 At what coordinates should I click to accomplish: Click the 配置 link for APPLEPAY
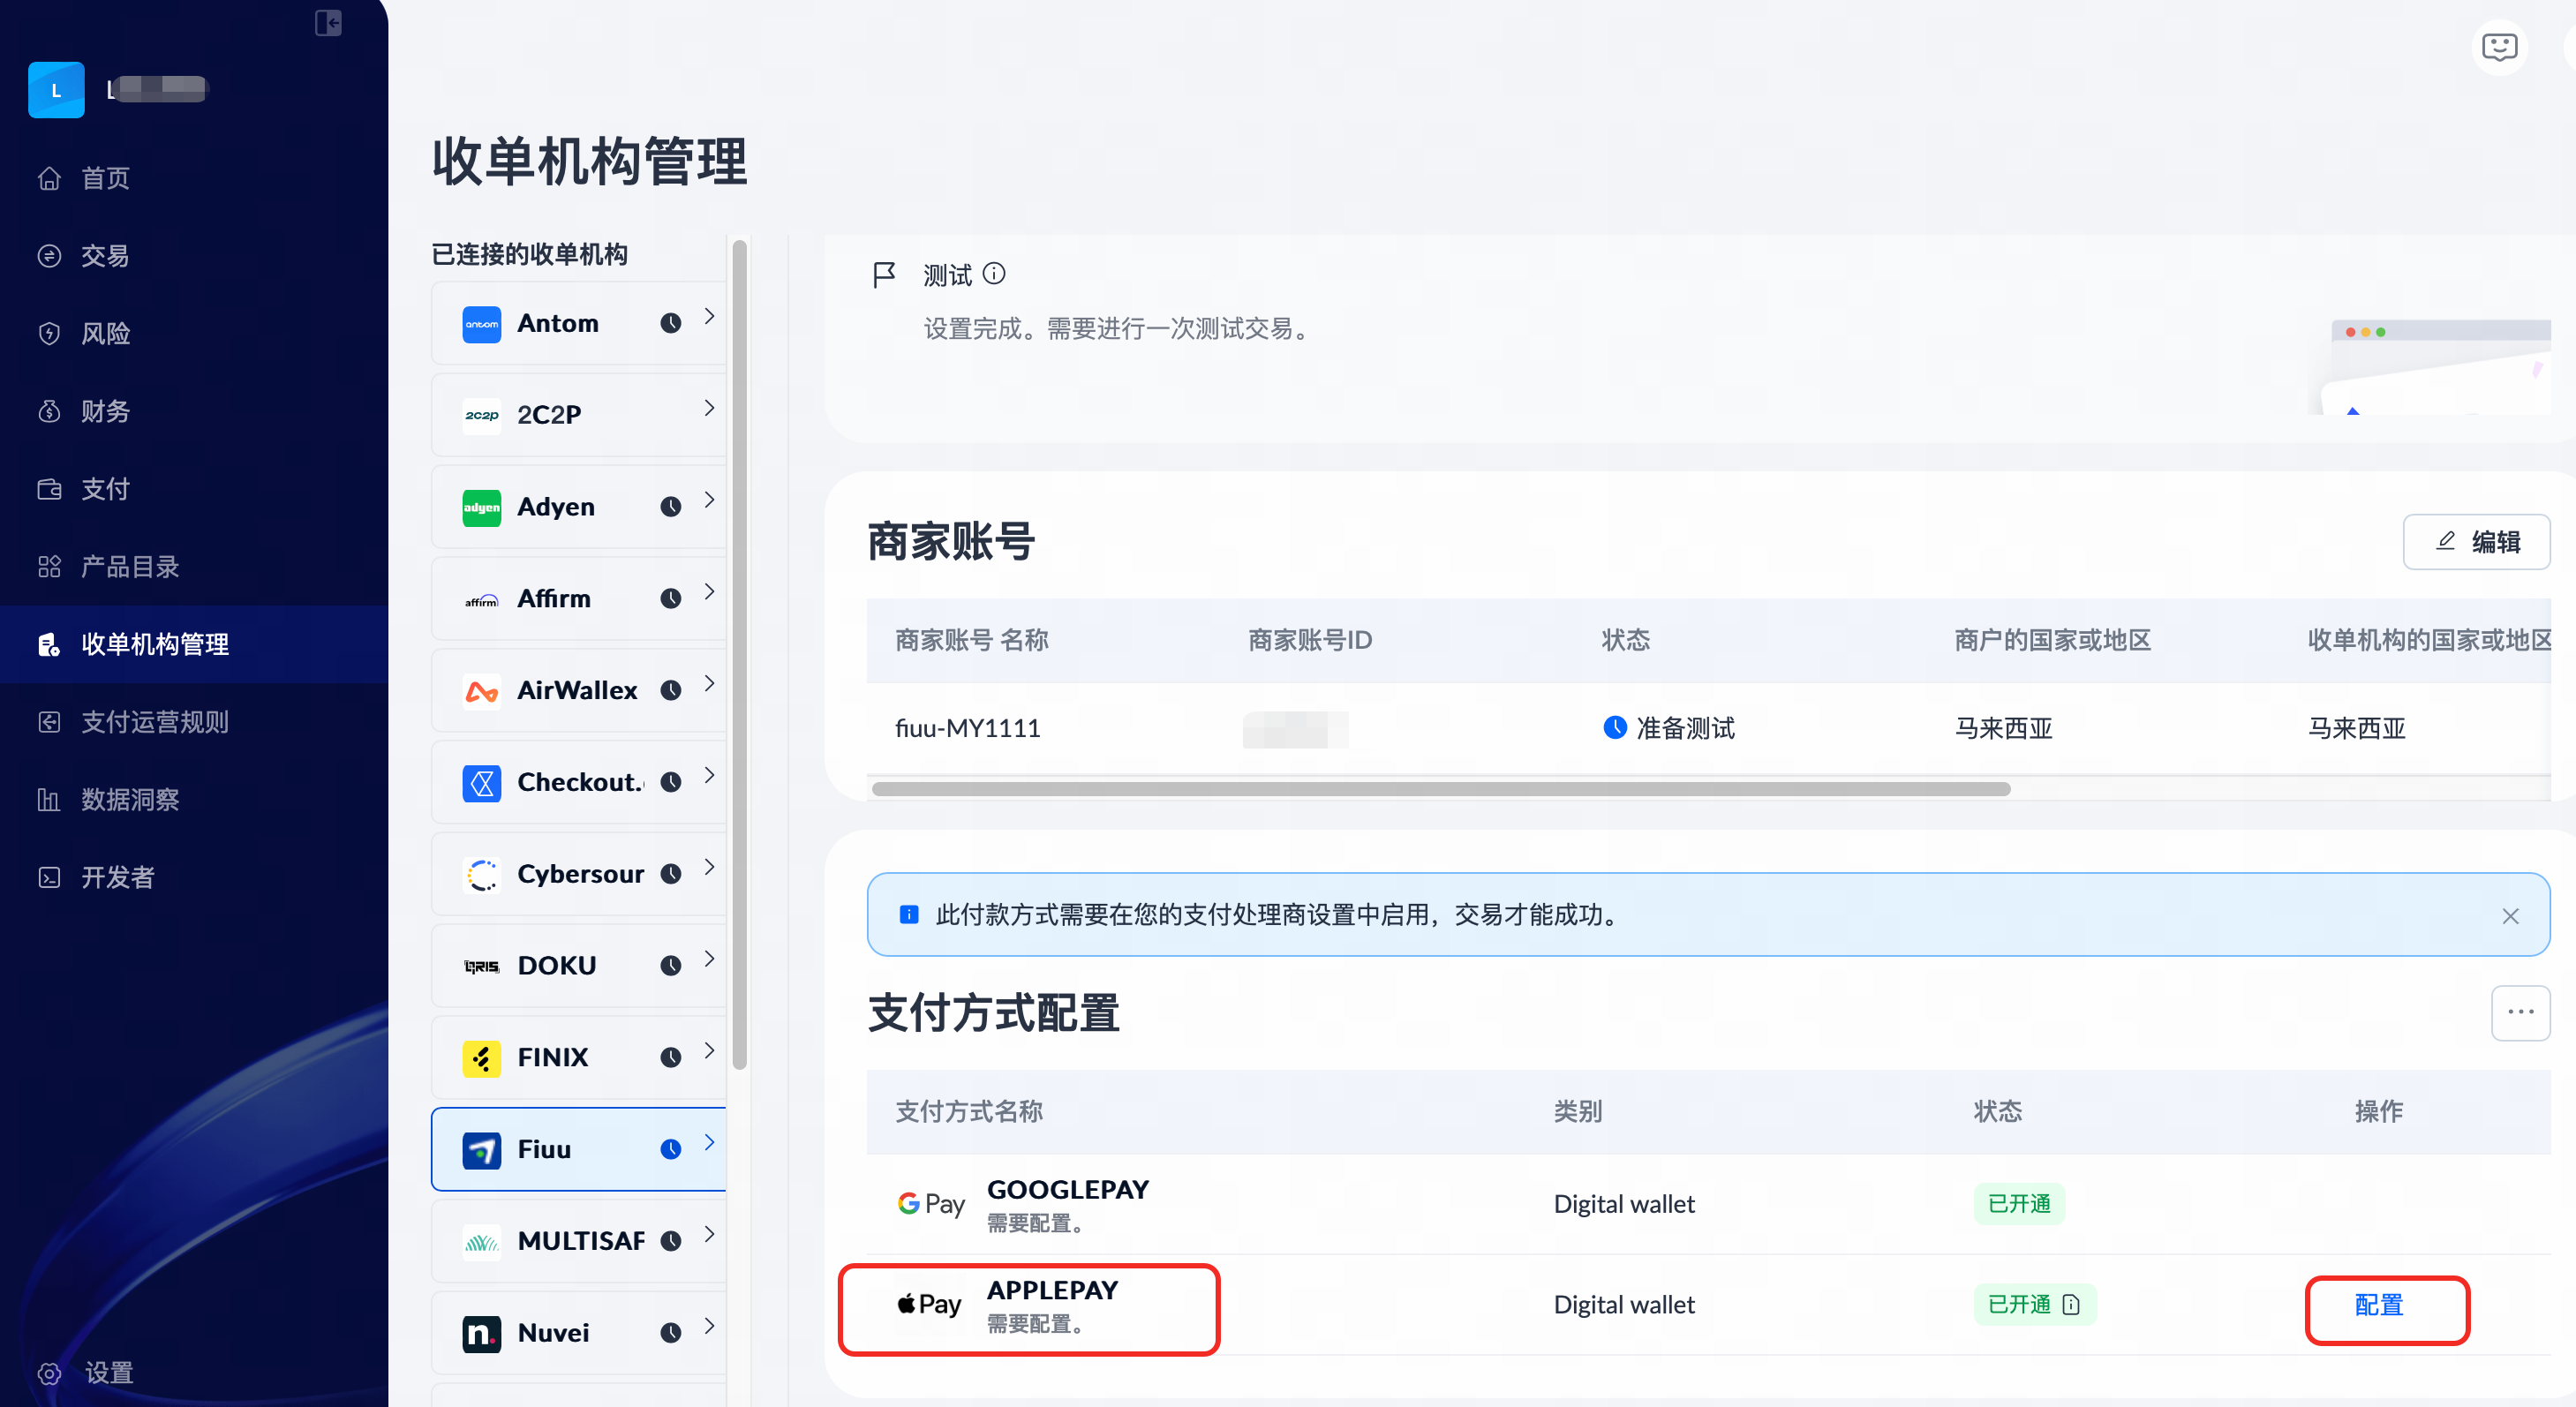[2379, 1305]
